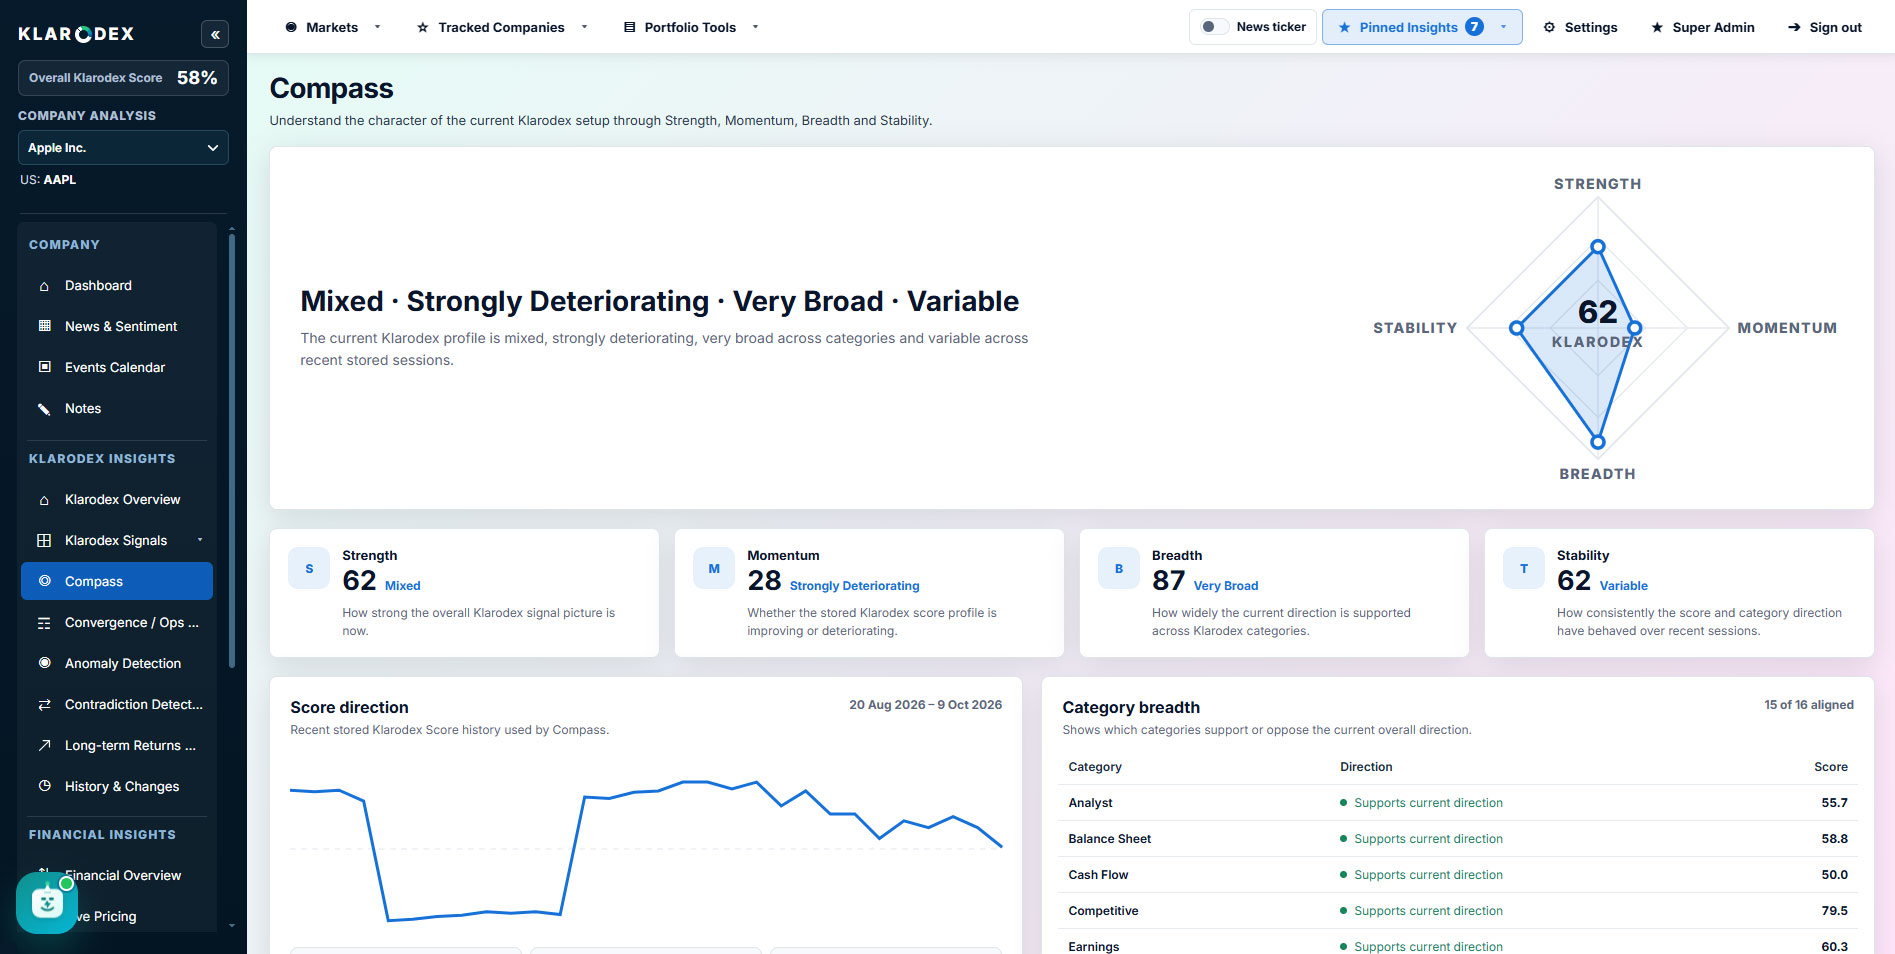
Task: Click the sidebar vertical scrollbar
Action: (x=232, y=450)
